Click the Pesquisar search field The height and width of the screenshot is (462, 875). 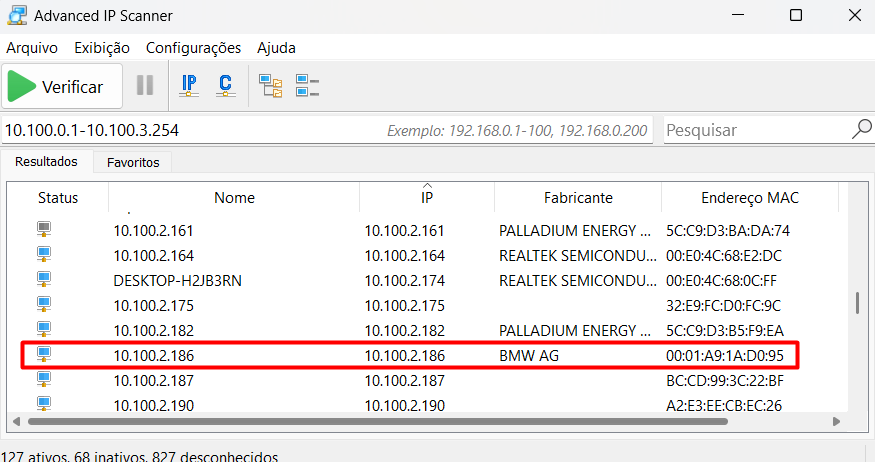pyautogui.click(x=756, y=131)
